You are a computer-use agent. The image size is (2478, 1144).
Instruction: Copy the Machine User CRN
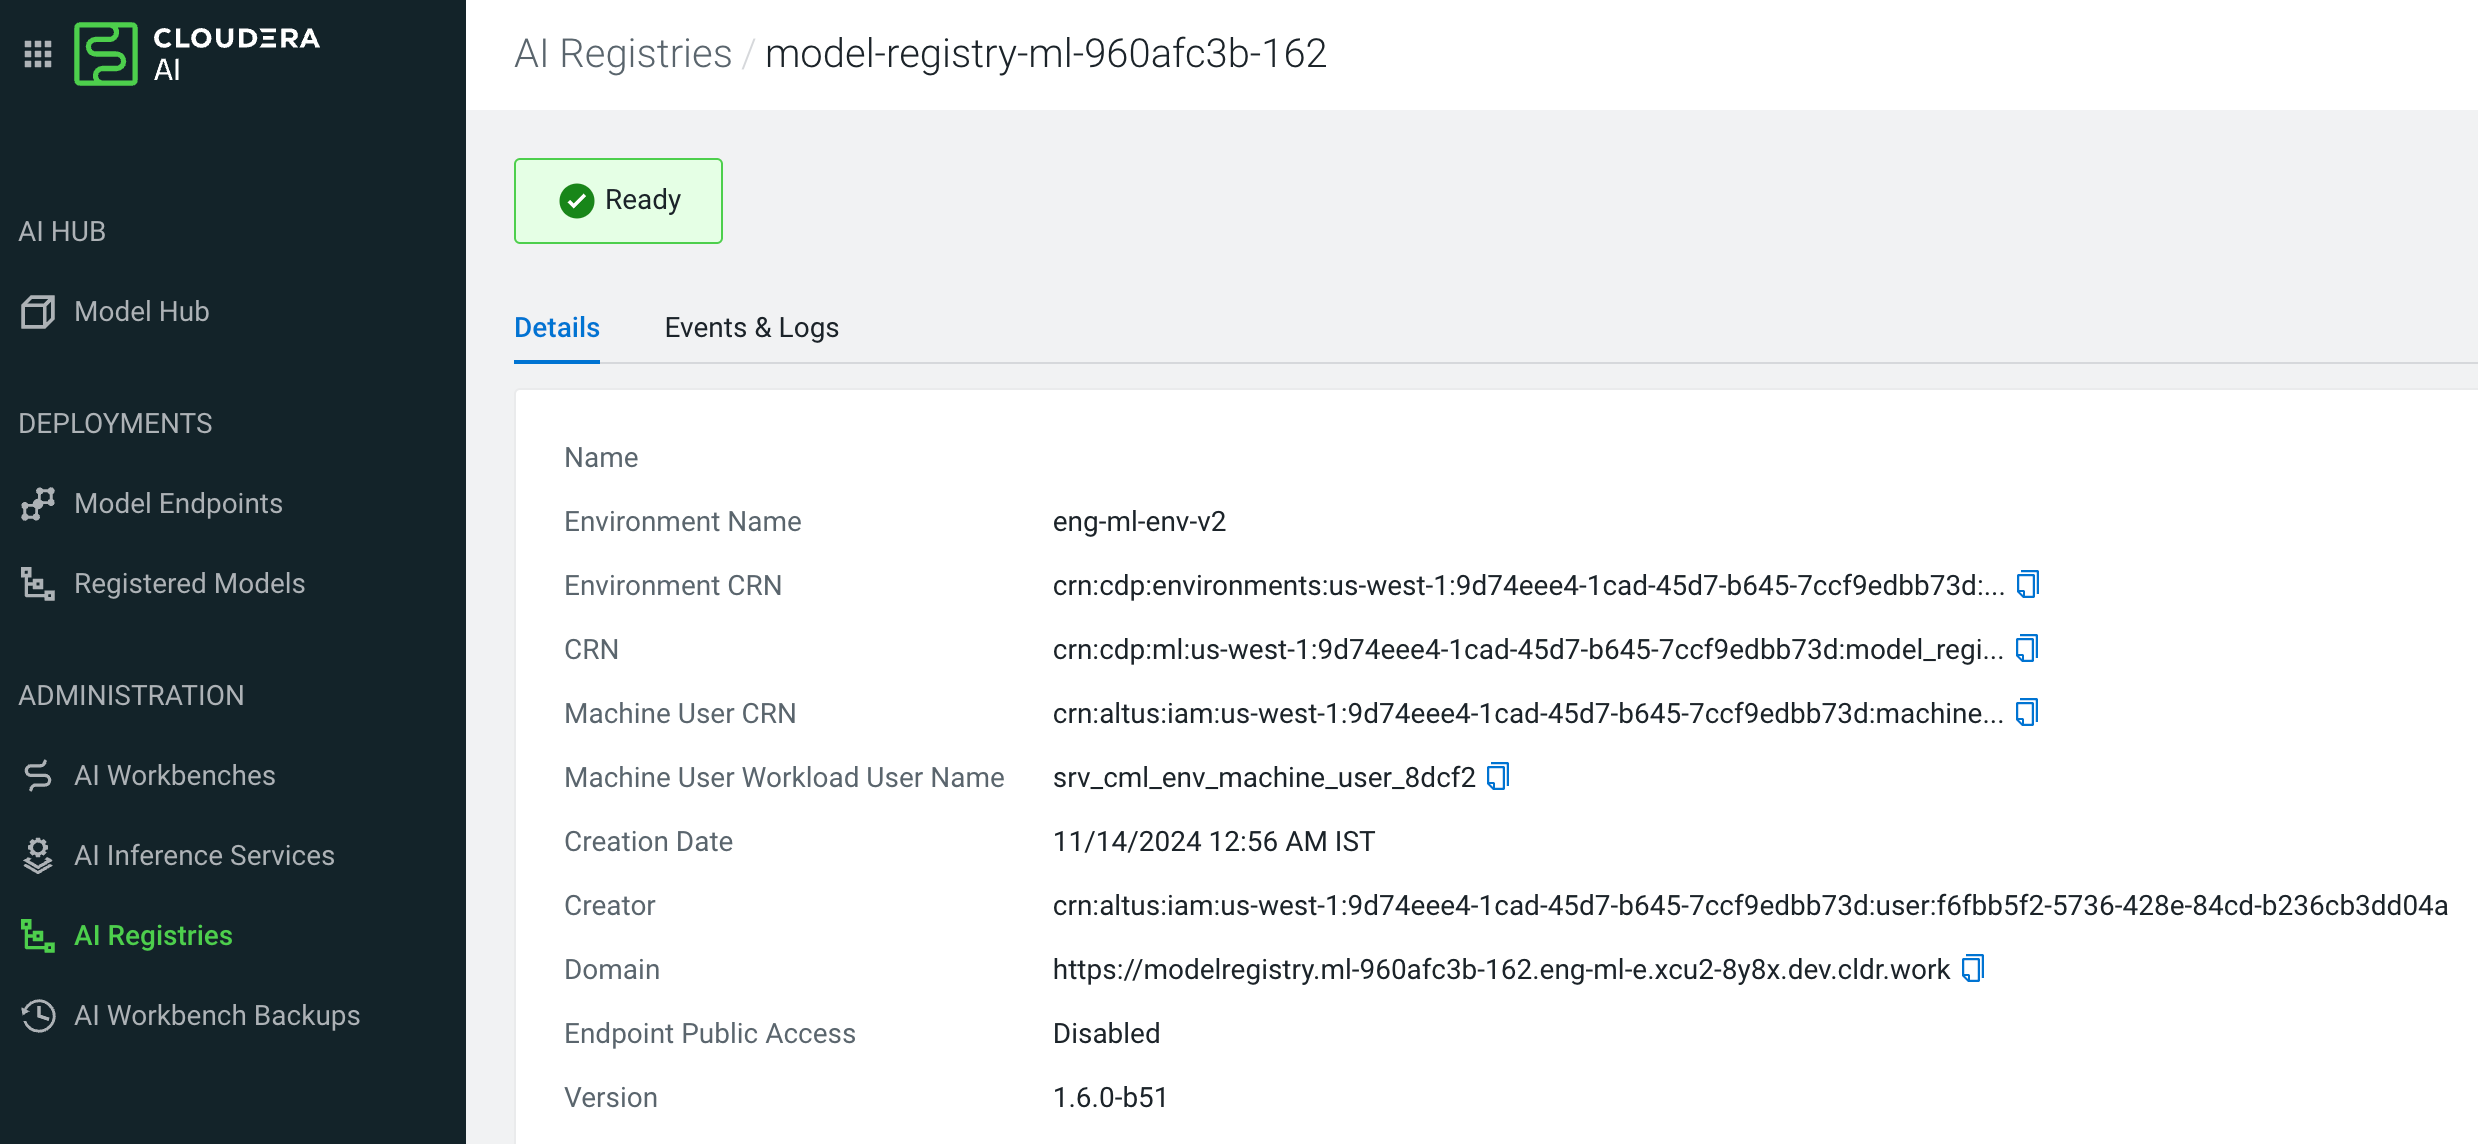click(2027, 712)
